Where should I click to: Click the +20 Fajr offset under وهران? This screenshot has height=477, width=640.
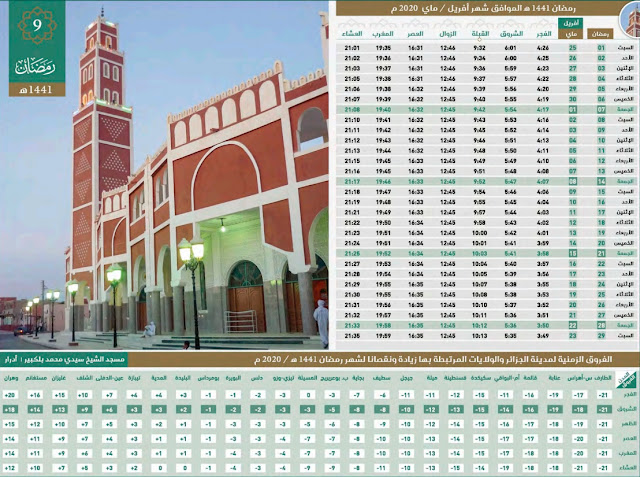pos(10,395)
